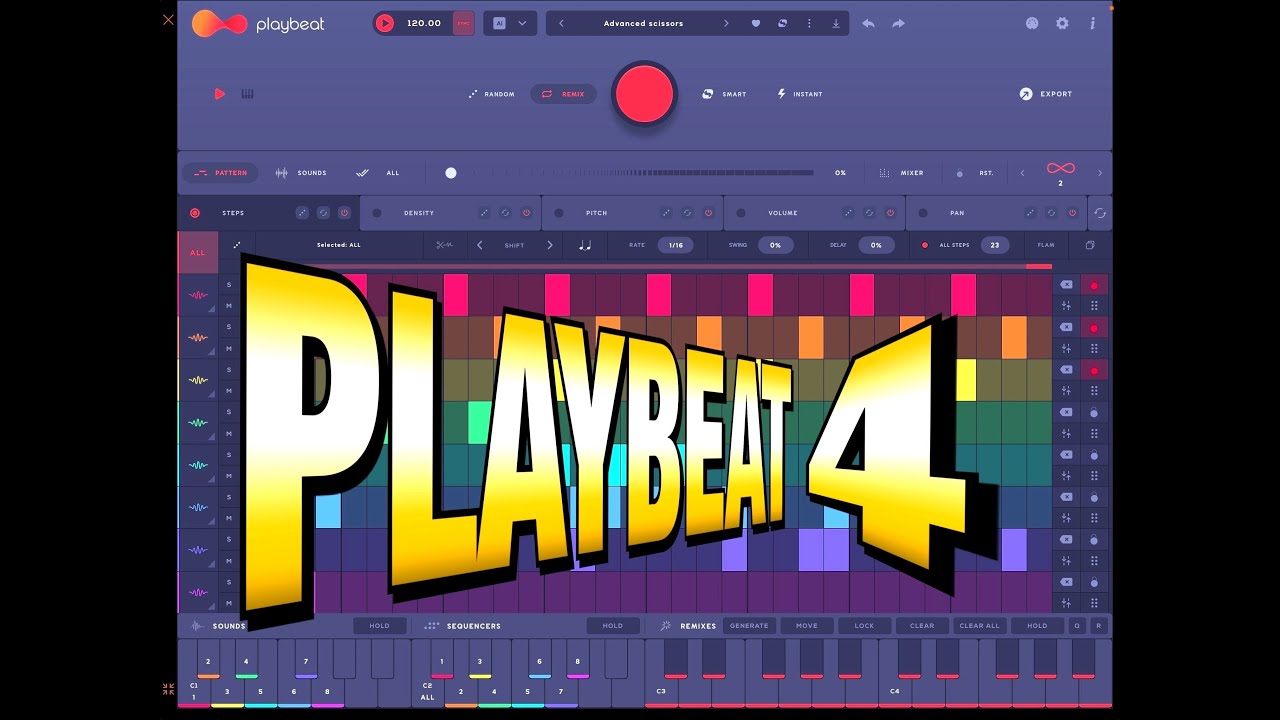The height and width of the screenshot is (720, 1280).
Task: Hit the big red remix button
Action: [644, 94]
